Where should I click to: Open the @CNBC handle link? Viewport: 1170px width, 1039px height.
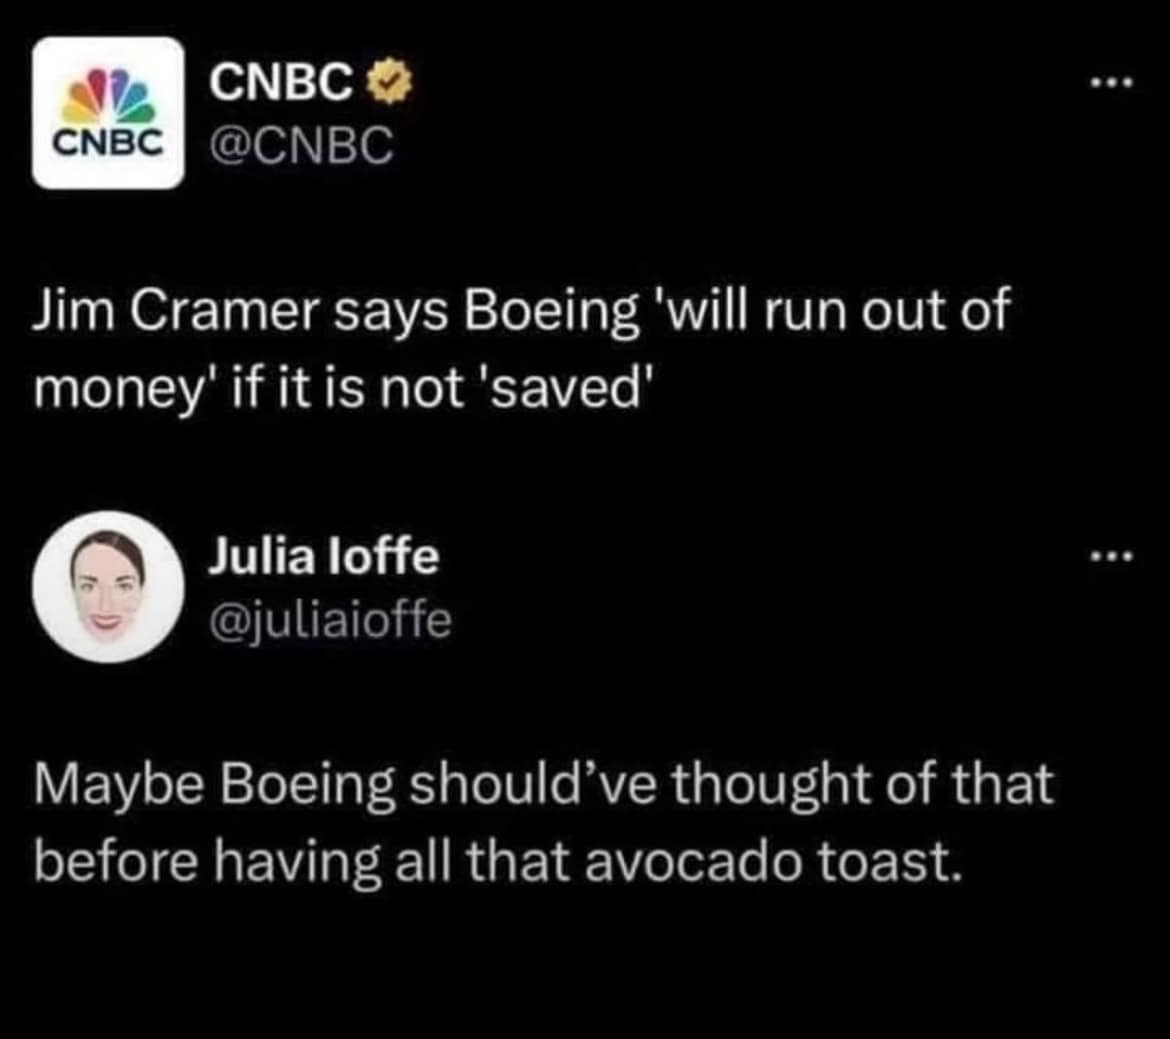coord(301,148)
